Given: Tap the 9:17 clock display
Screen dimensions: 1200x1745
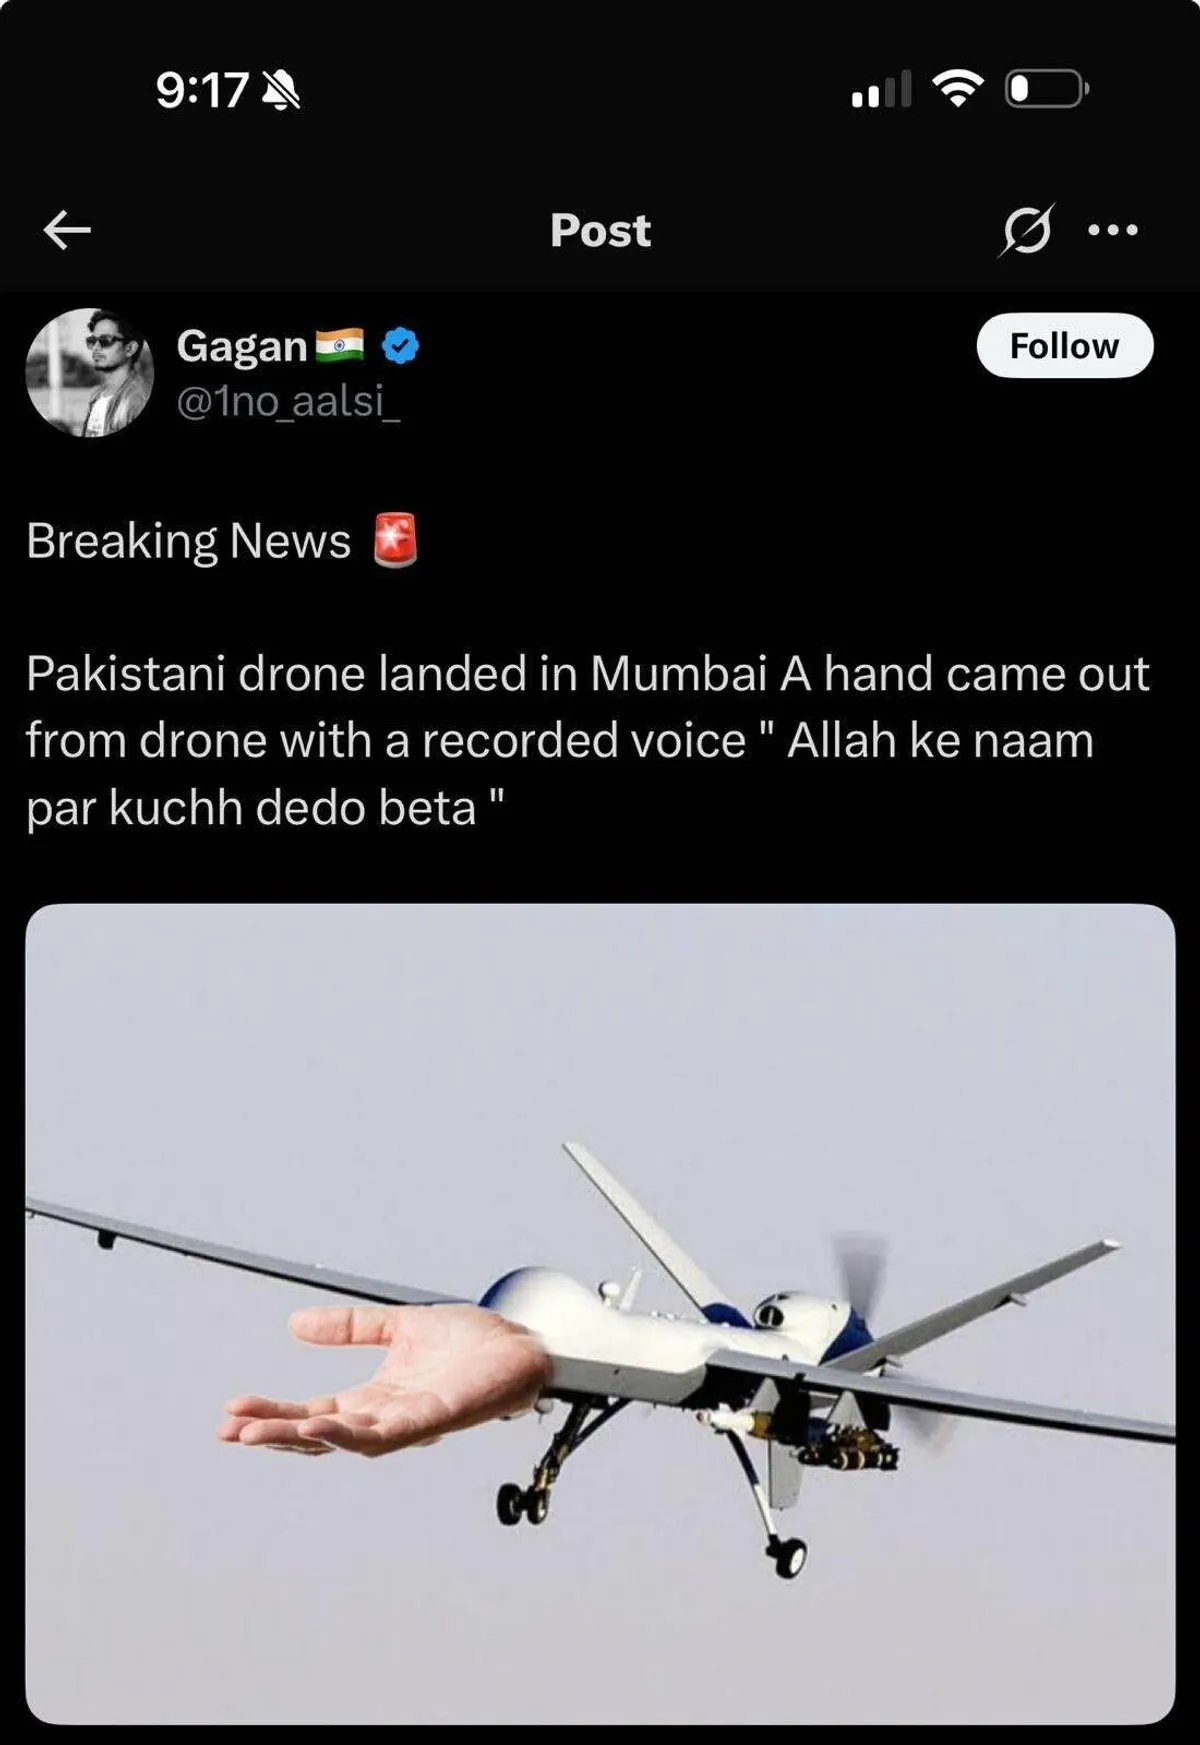Looking at the screenshot, I should pos(202,90).
